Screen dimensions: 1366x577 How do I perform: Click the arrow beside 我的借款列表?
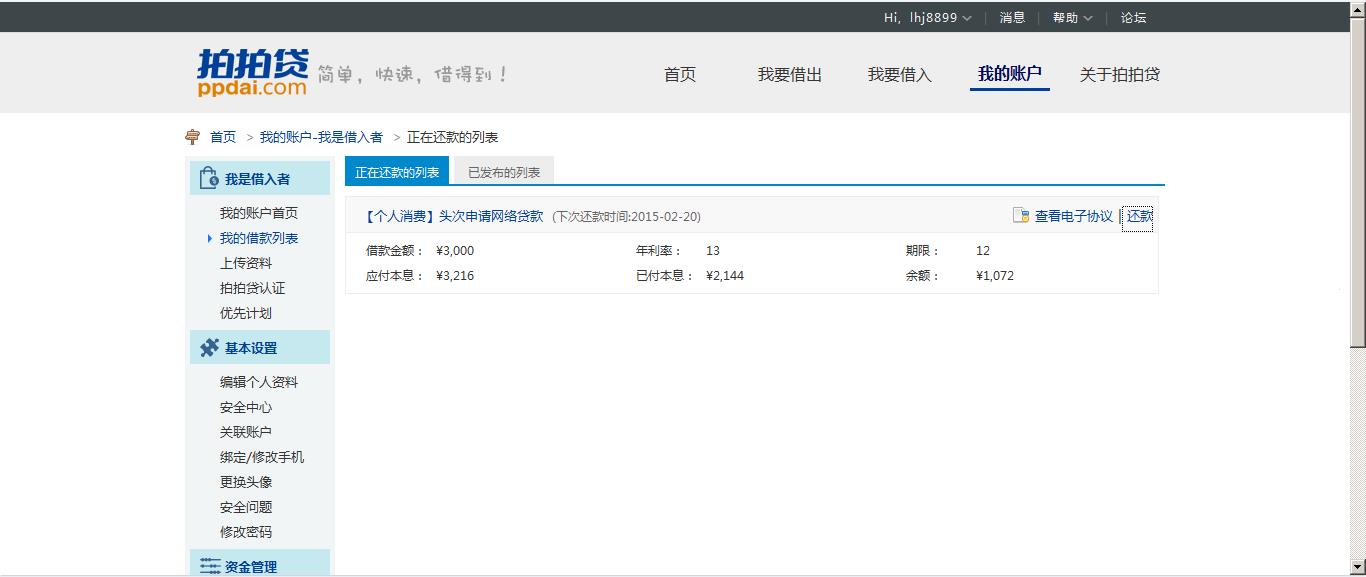click(x=209, y=238)
